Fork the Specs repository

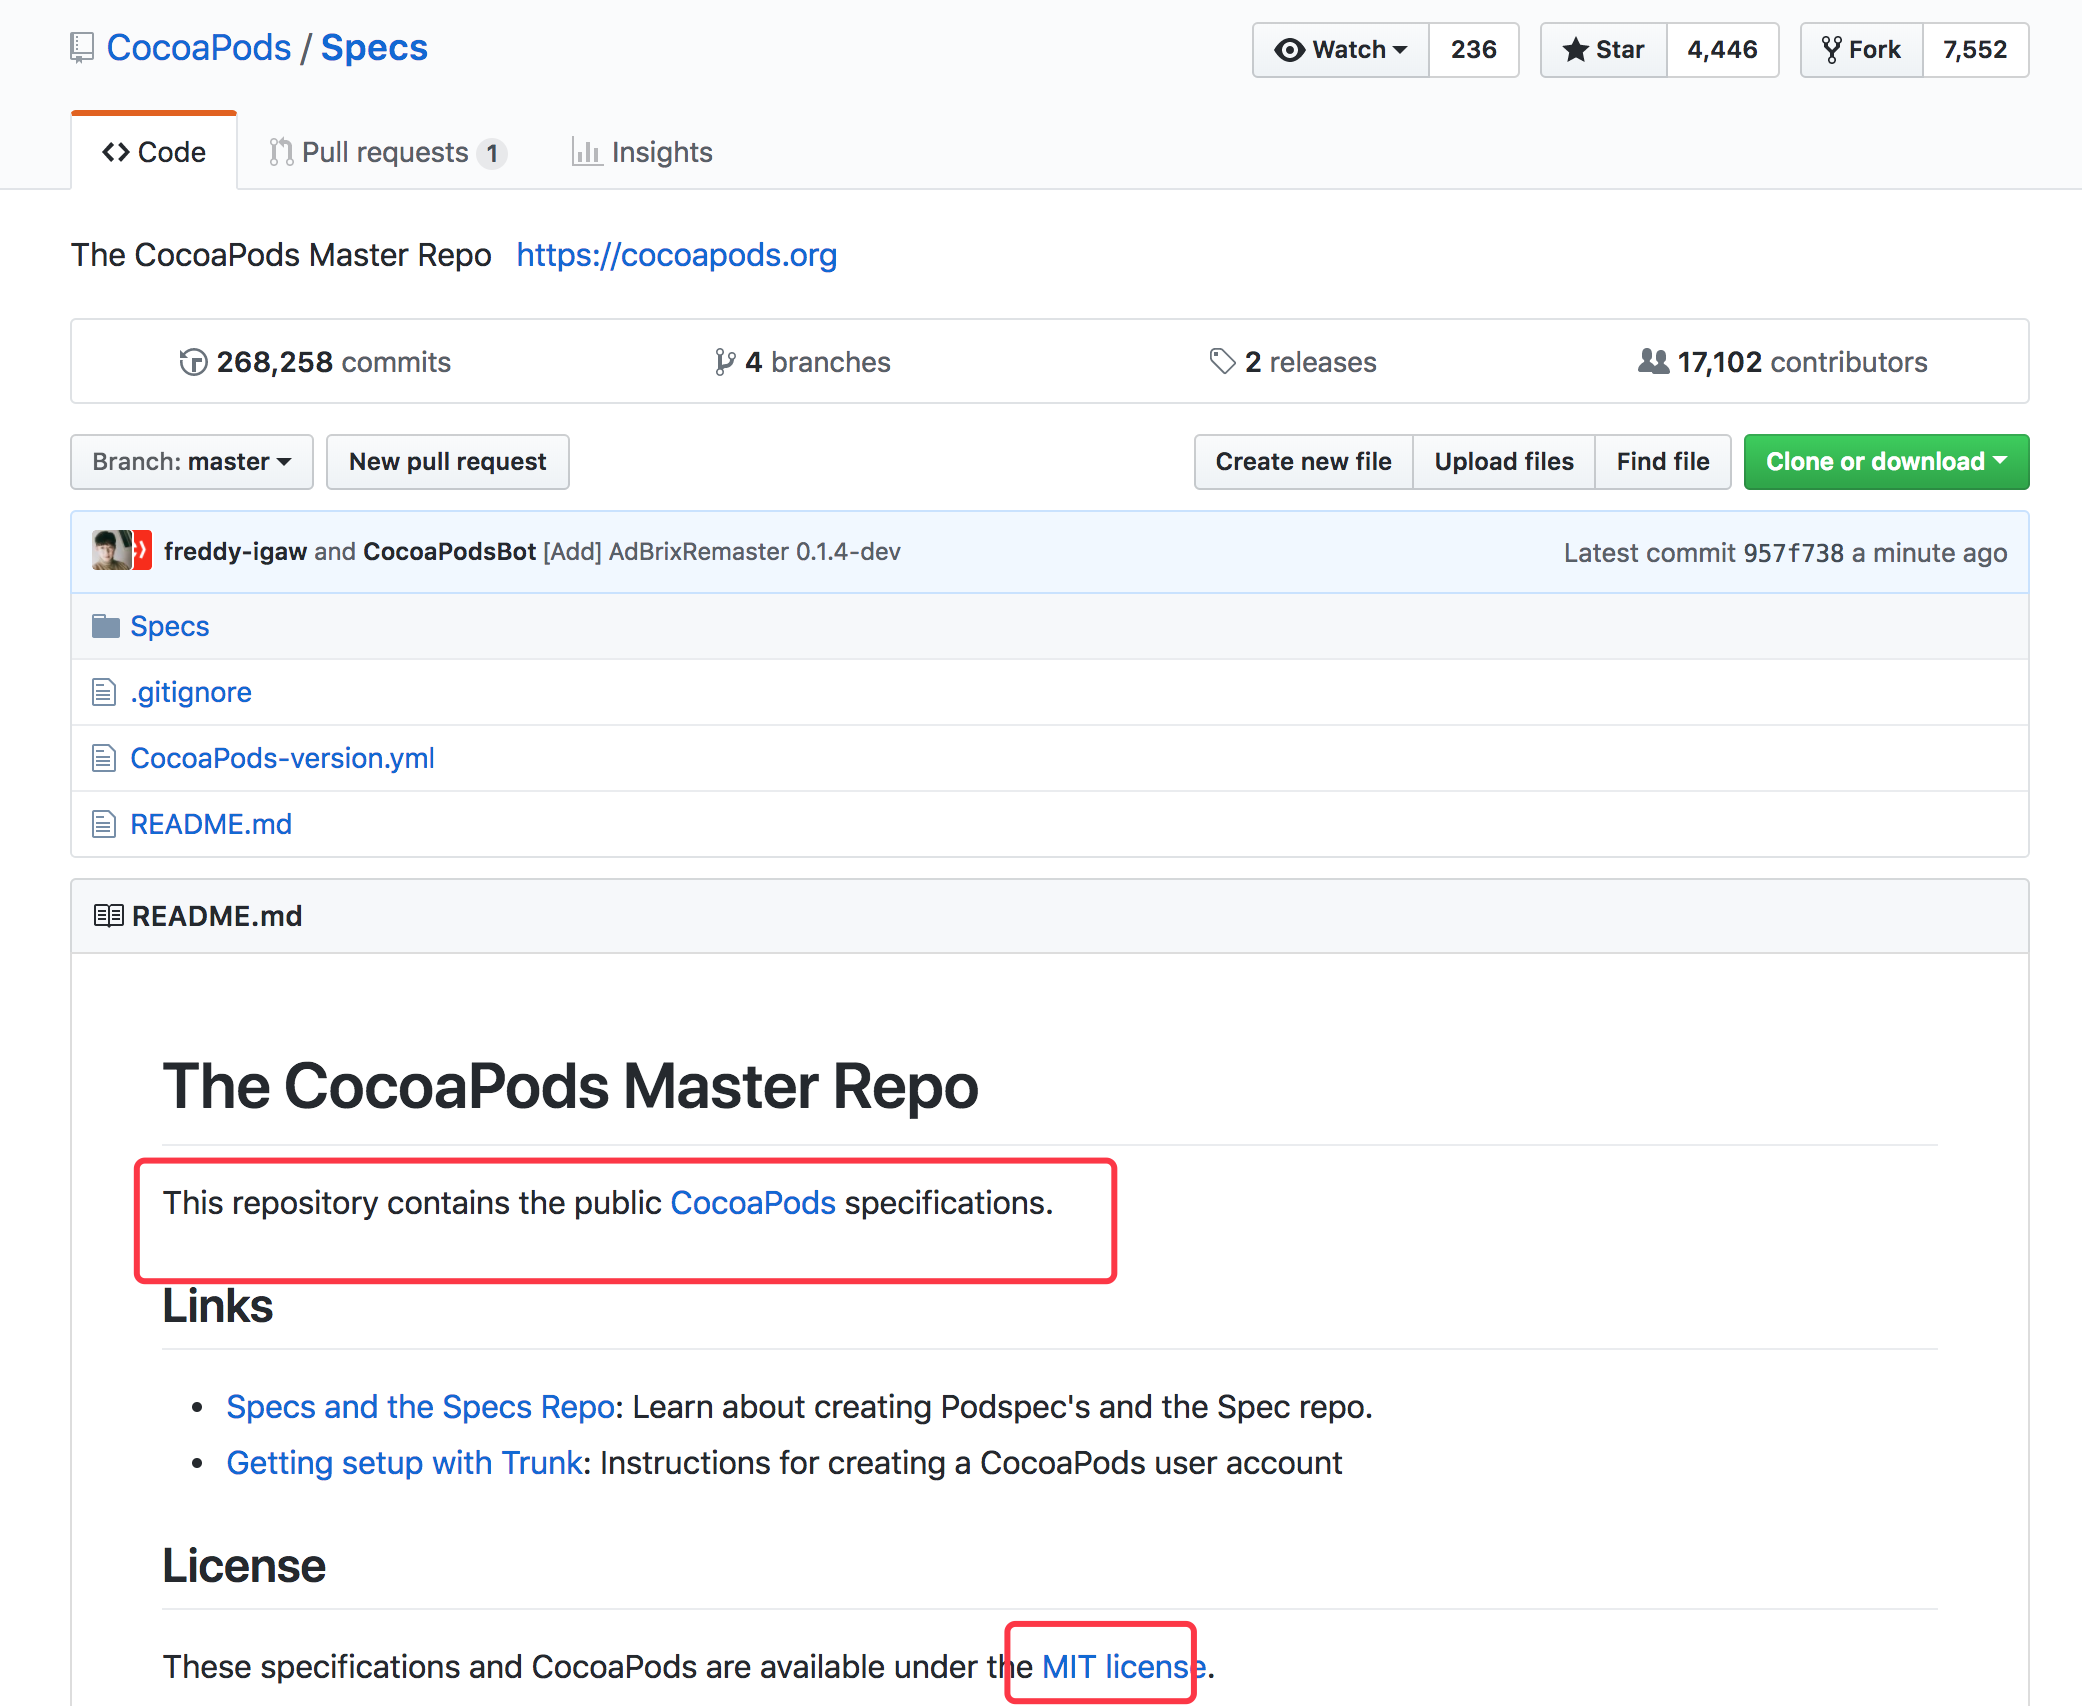(x=1861, y=49)
